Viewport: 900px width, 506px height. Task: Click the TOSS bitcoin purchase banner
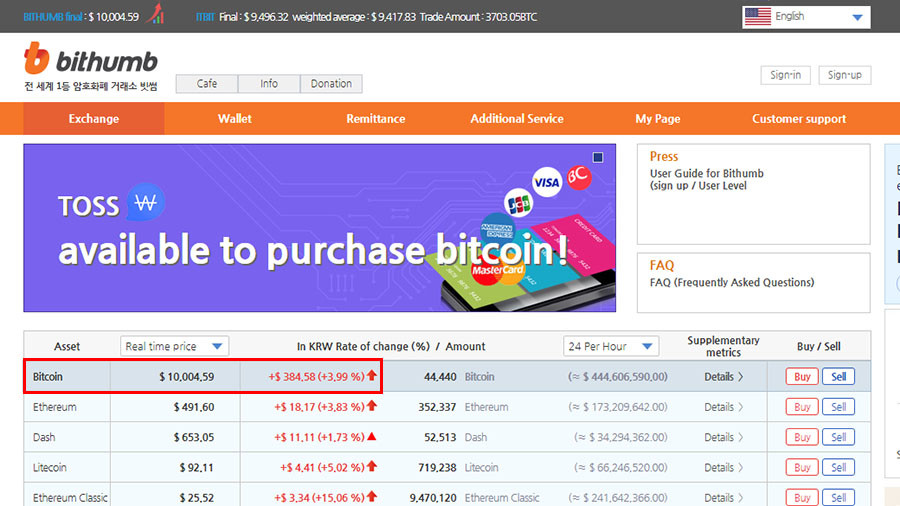320,228
